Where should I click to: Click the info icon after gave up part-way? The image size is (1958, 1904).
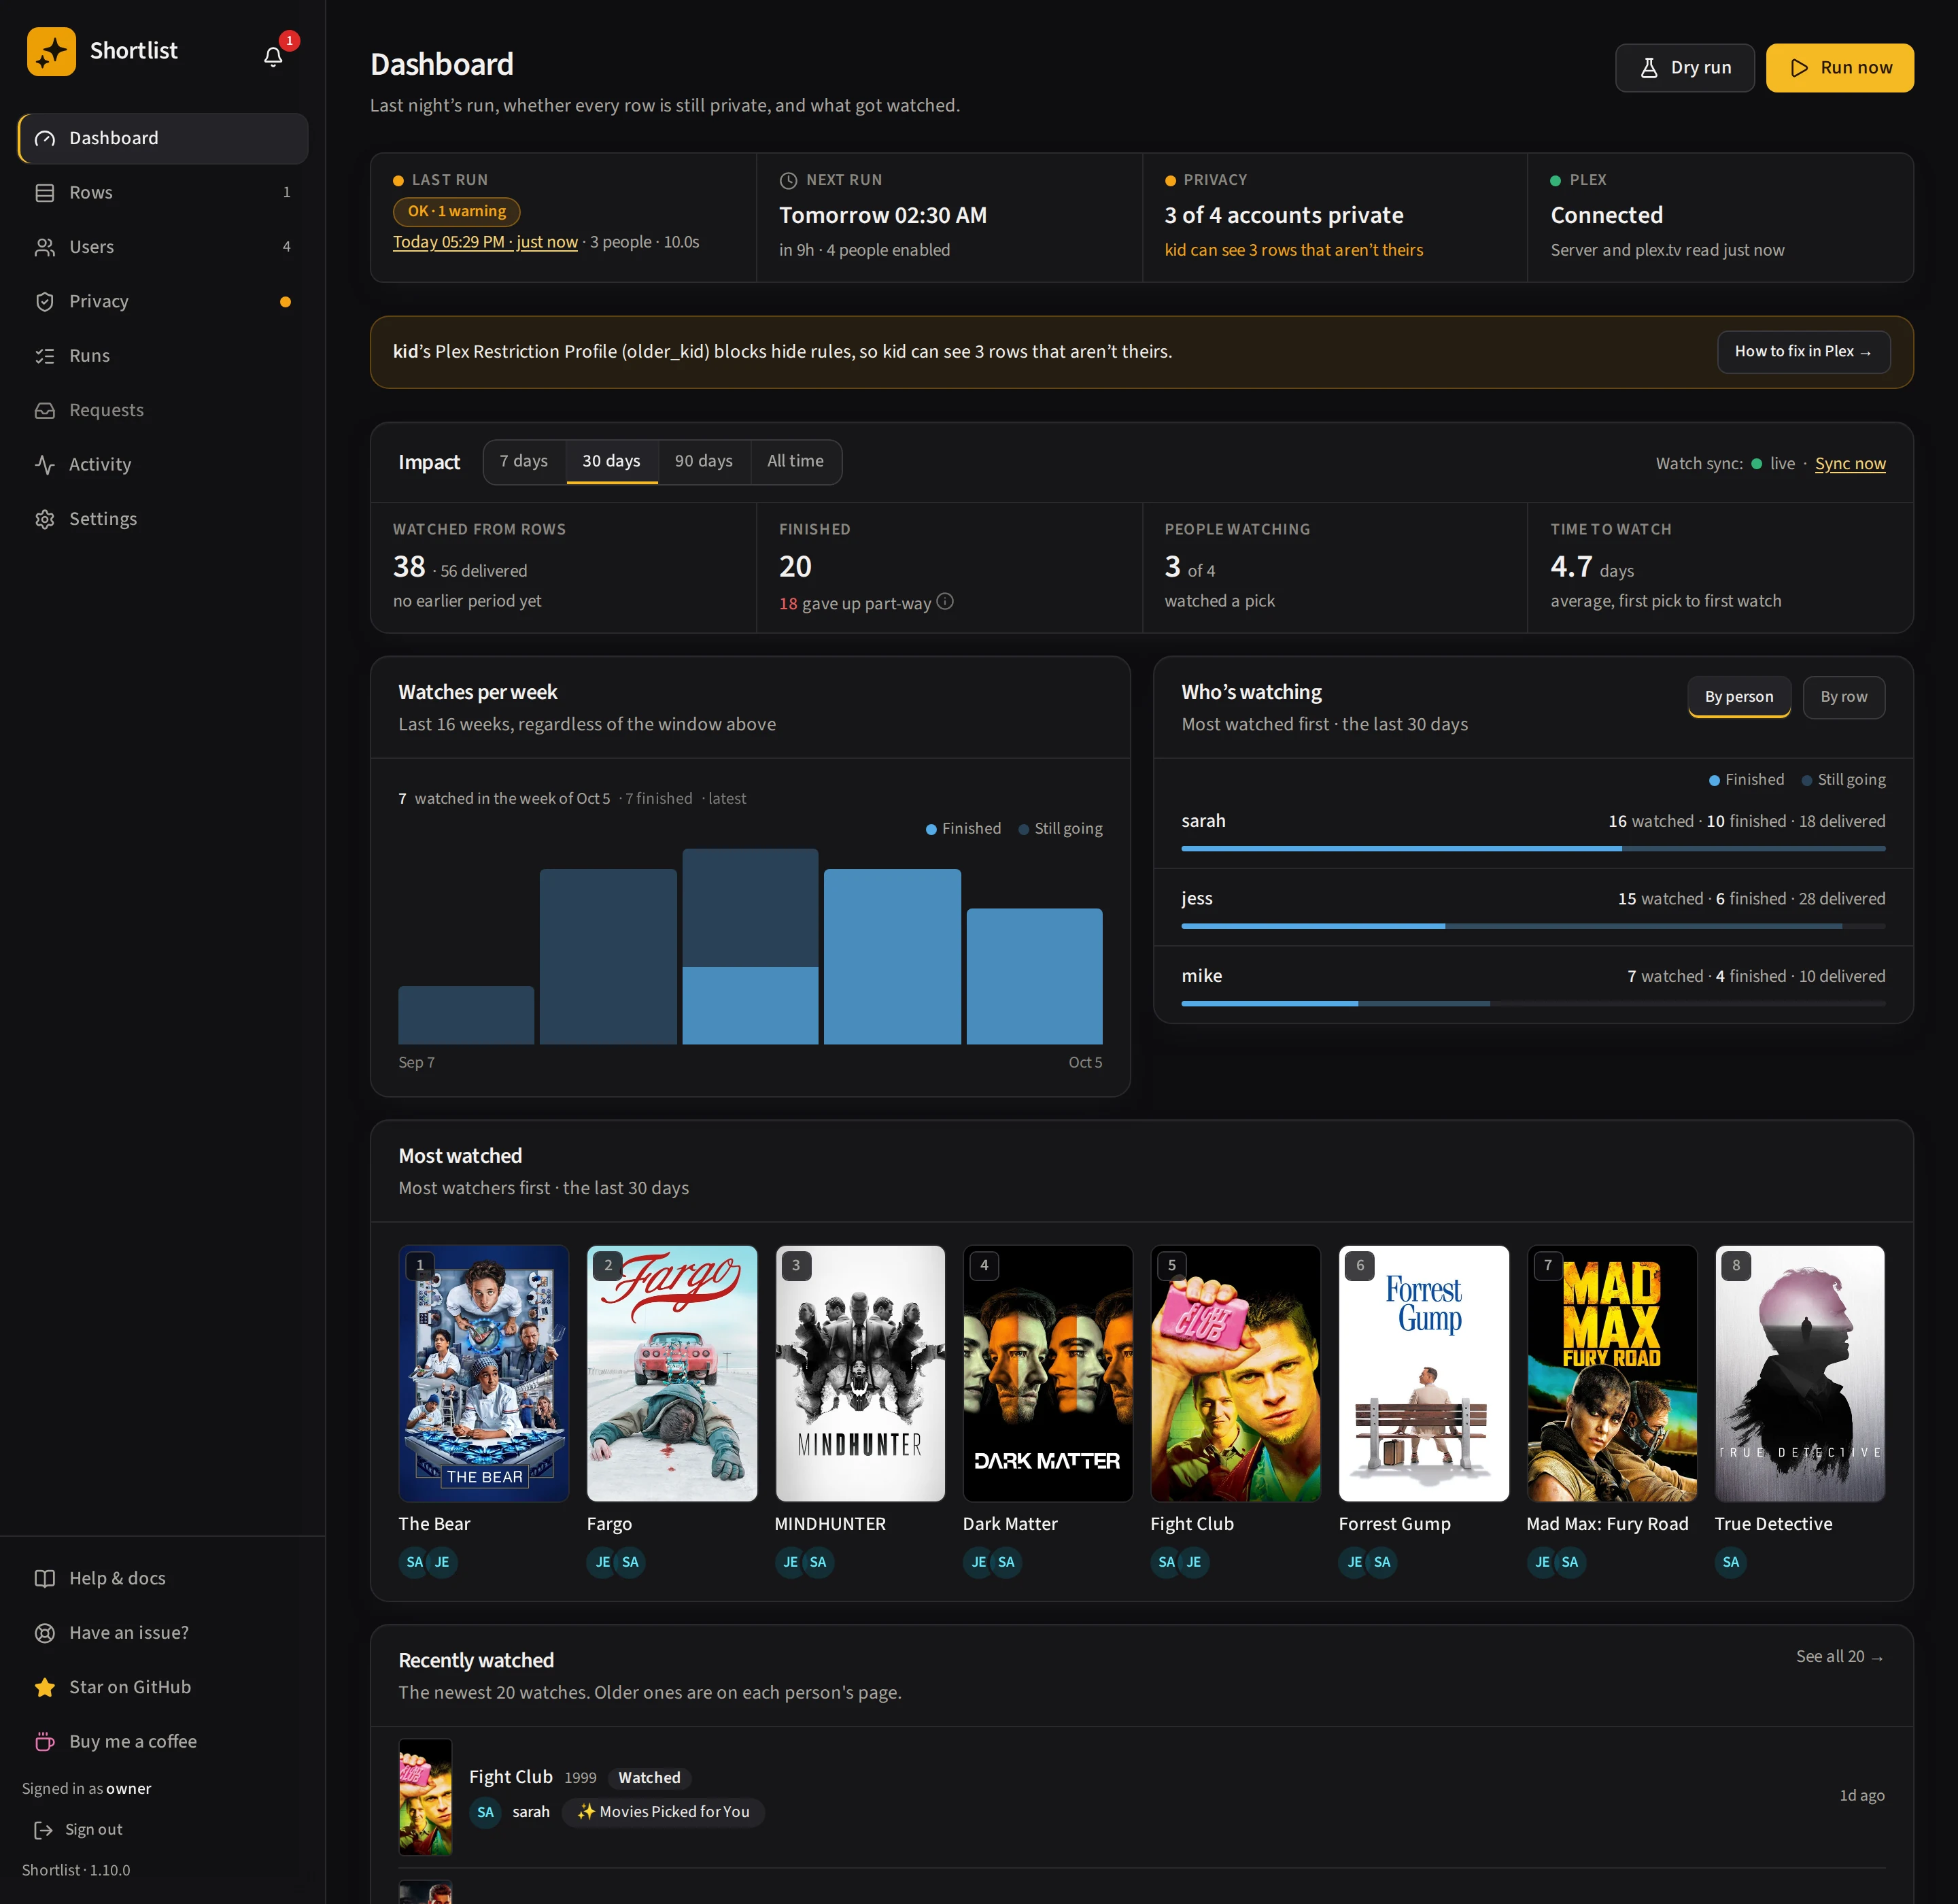(945, 601)
